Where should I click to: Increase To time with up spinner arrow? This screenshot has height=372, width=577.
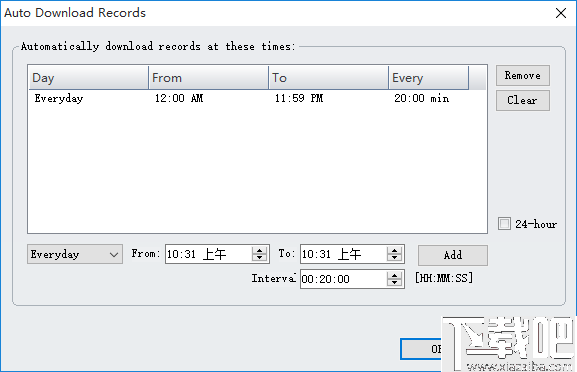[x=394, y=250]
